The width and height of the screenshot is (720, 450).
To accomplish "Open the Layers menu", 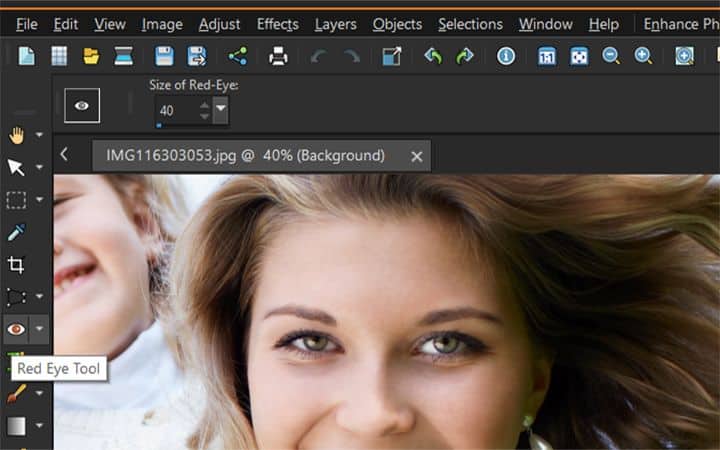I will 336,24.
